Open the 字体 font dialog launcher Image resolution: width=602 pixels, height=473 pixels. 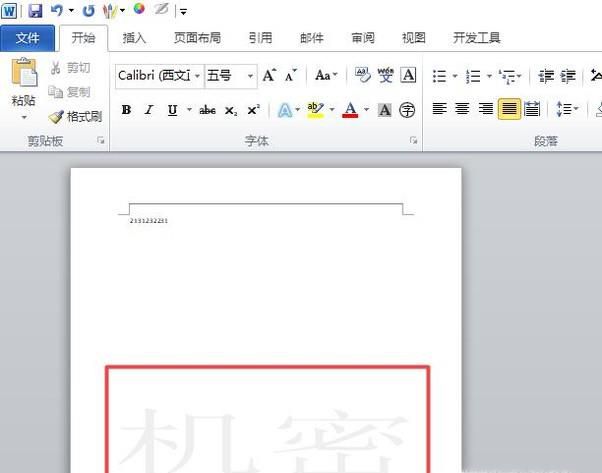coord(413,140)
